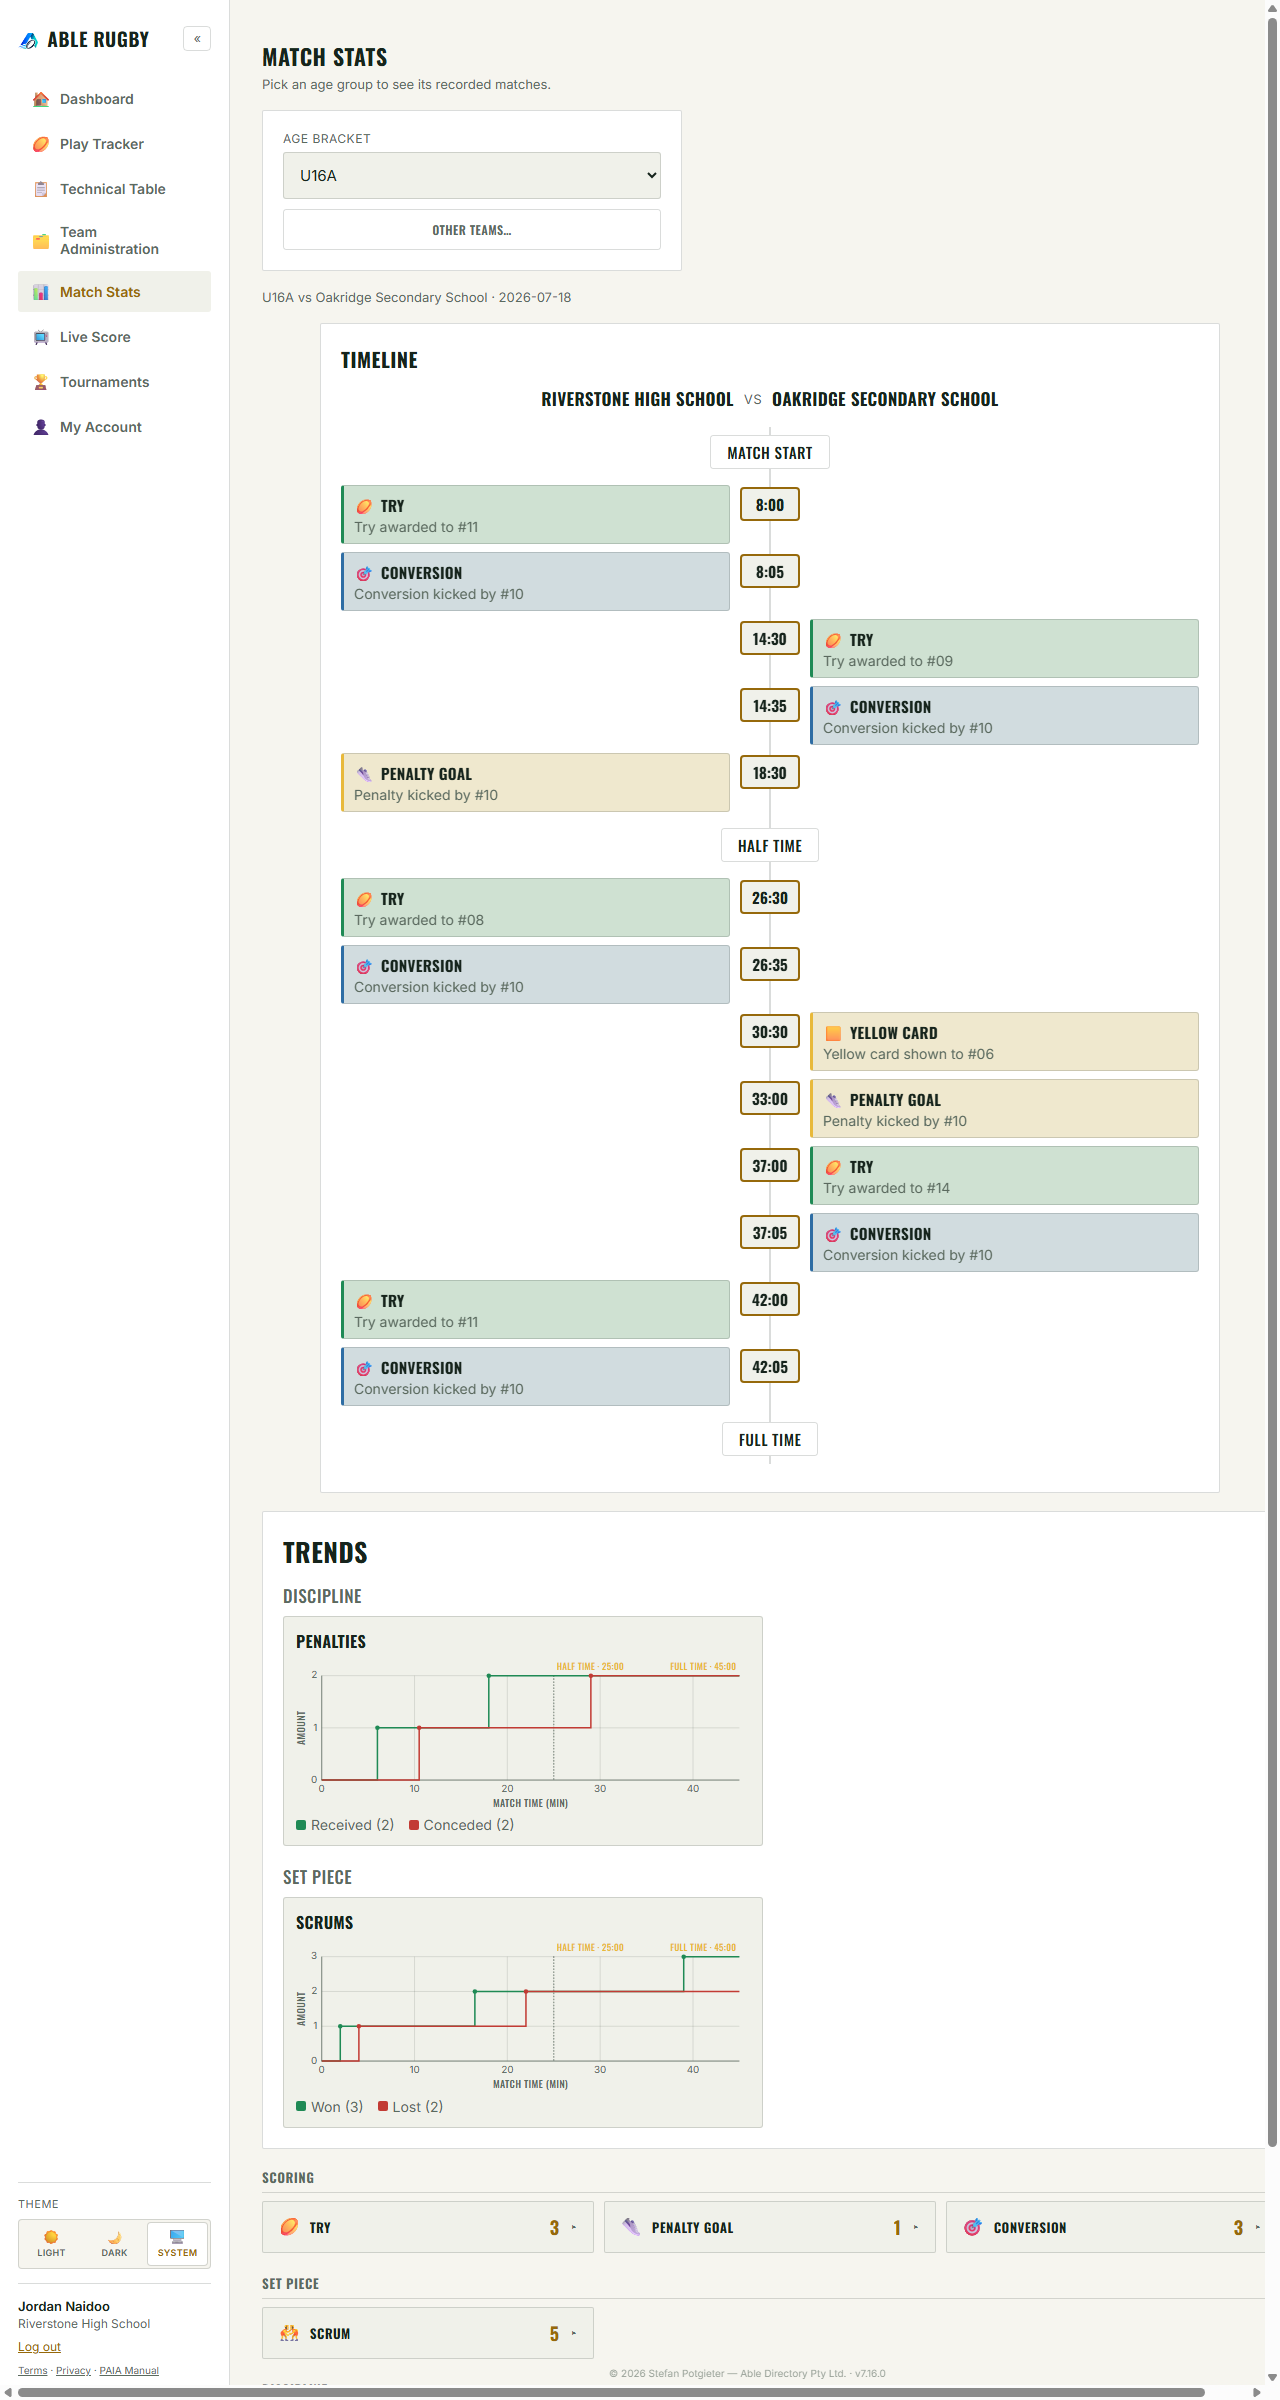Open Live Score in sidebar
The height and width of the screenshot is (2400, 1280).
pyautogui.click(x=114, y=337)
